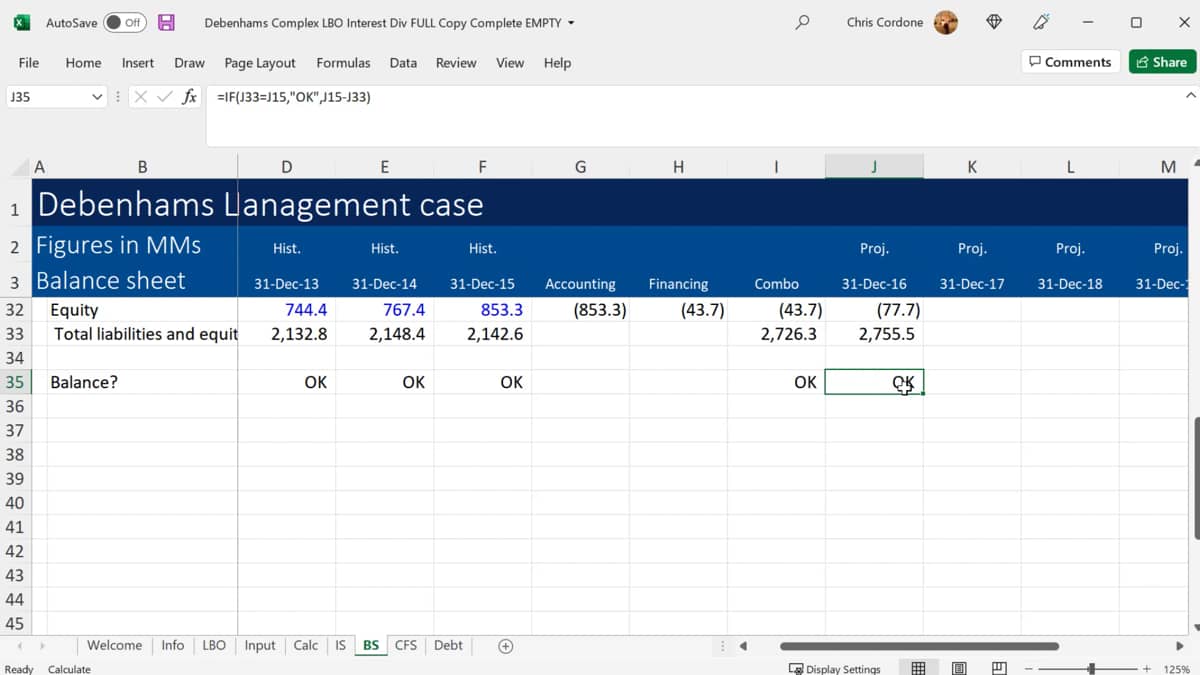Click the (853.3) Accounting cell
Screen dimensions: 1200x675
581,310
